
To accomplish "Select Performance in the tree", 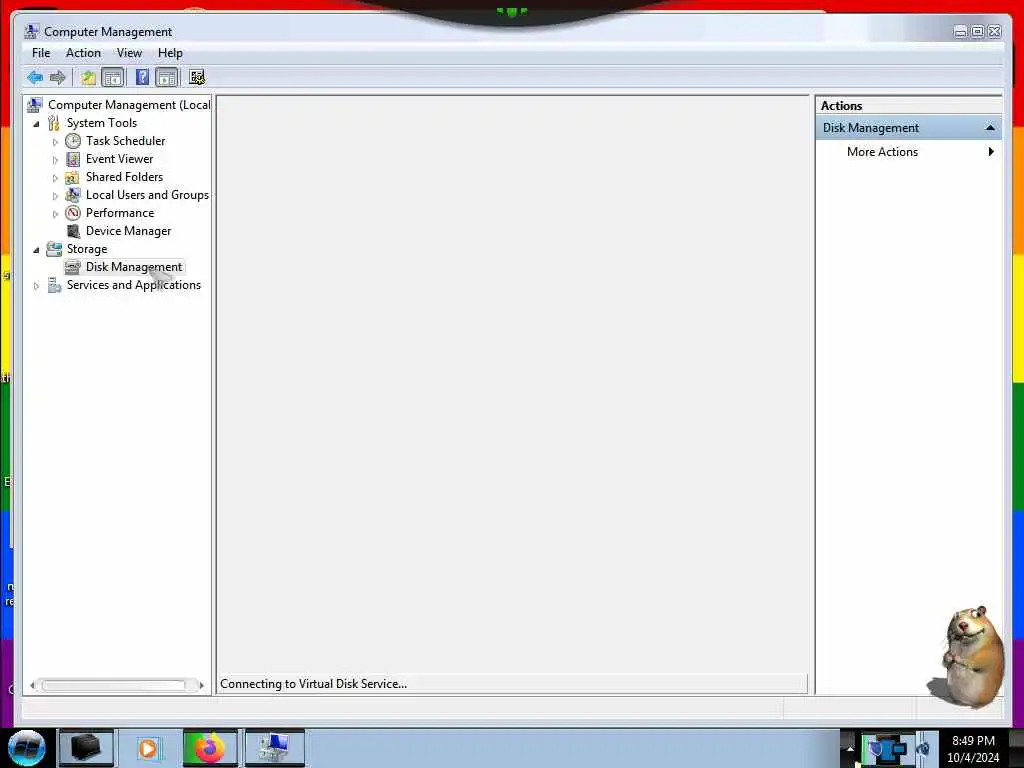I will (120, 213).
